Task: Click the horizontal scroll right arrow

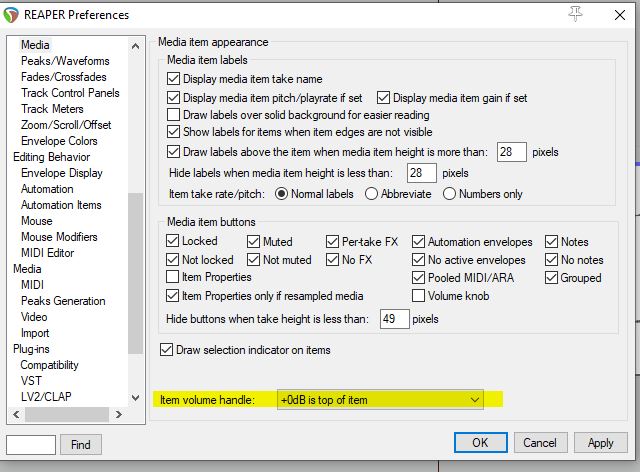Action: point(119,414)
